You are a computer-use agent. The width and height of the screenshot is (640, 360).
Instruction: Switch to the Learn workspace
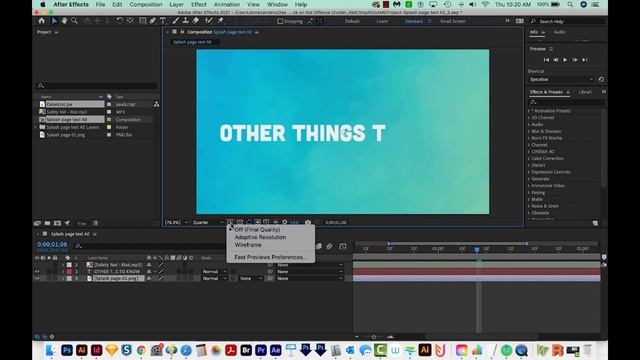(382, 21)
